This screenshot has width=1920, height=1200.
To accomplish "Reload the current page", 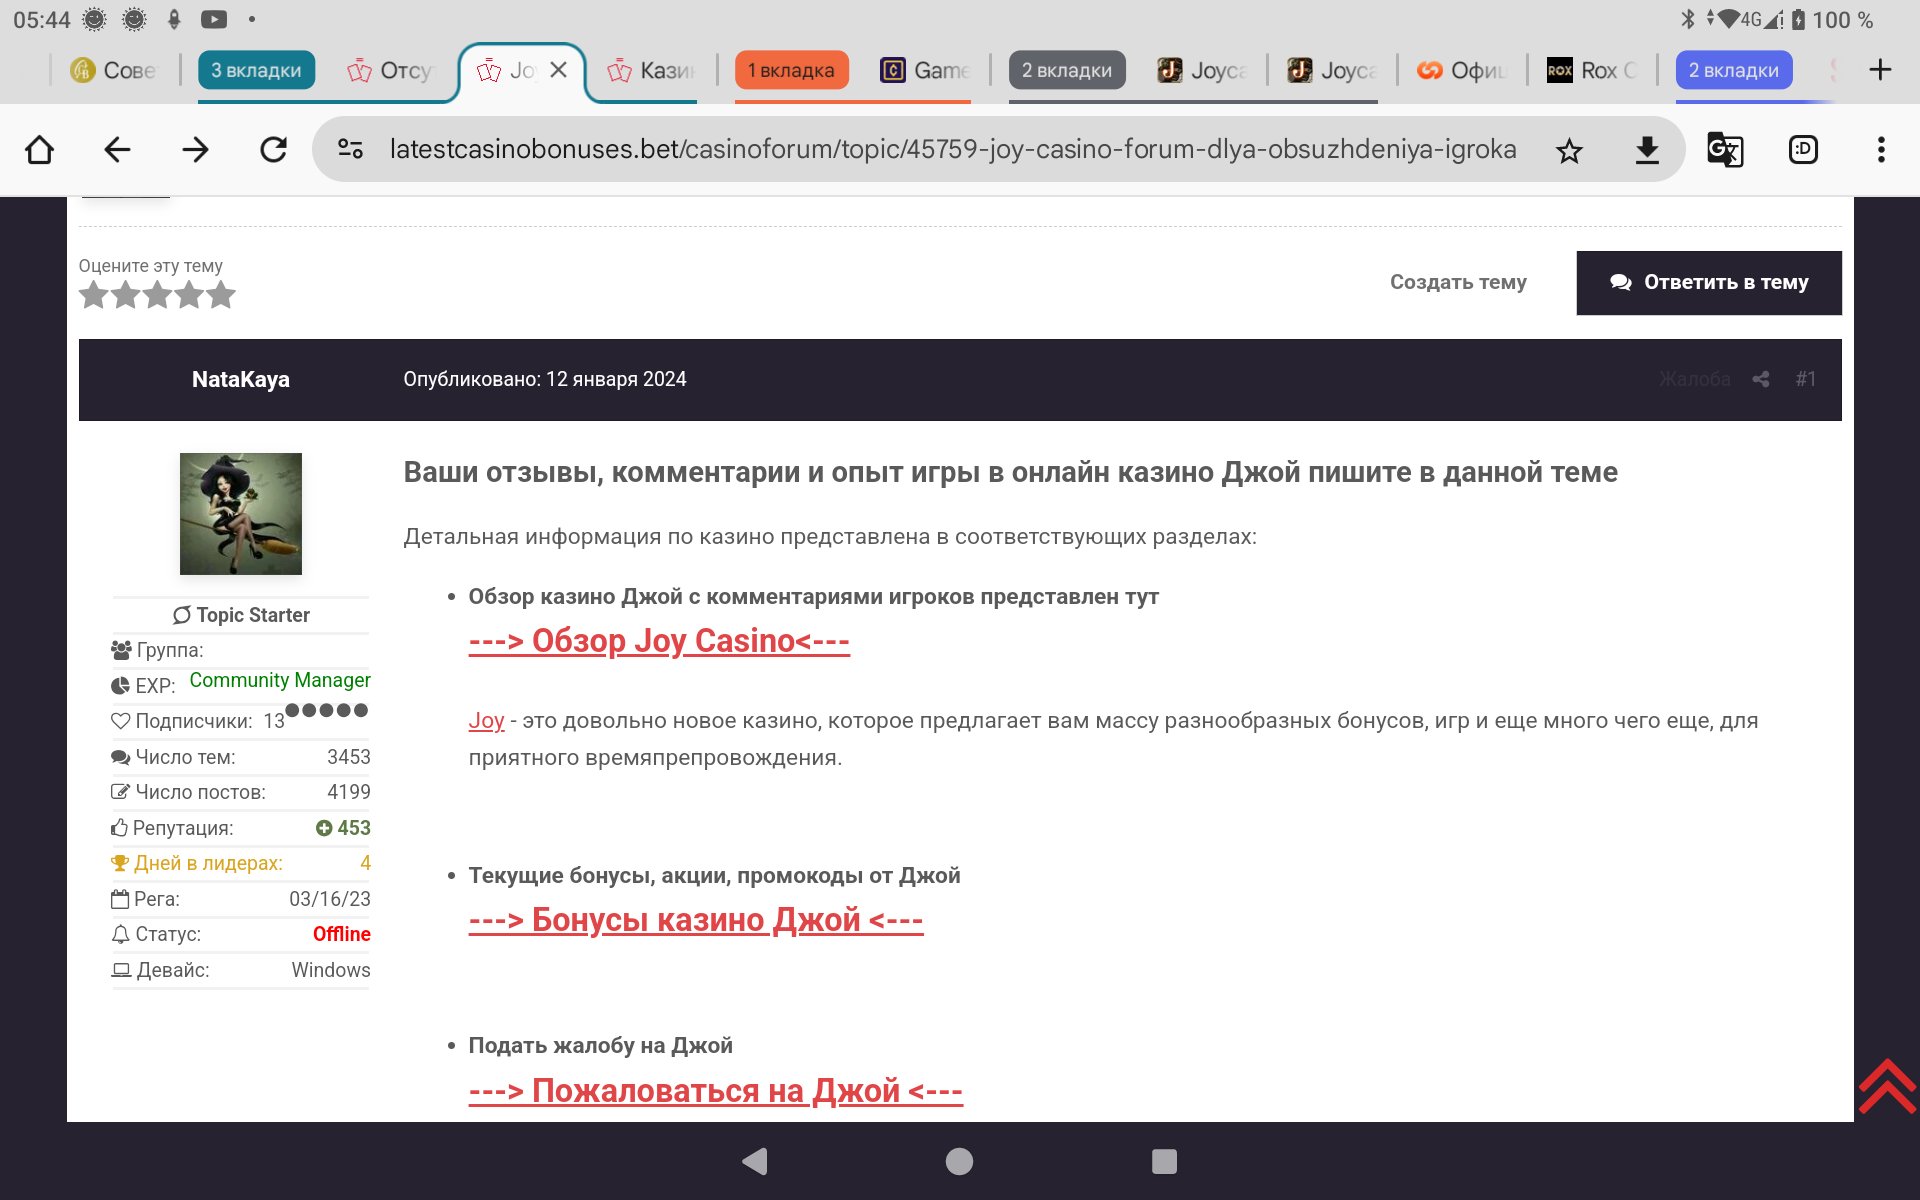I will (273, 150).
